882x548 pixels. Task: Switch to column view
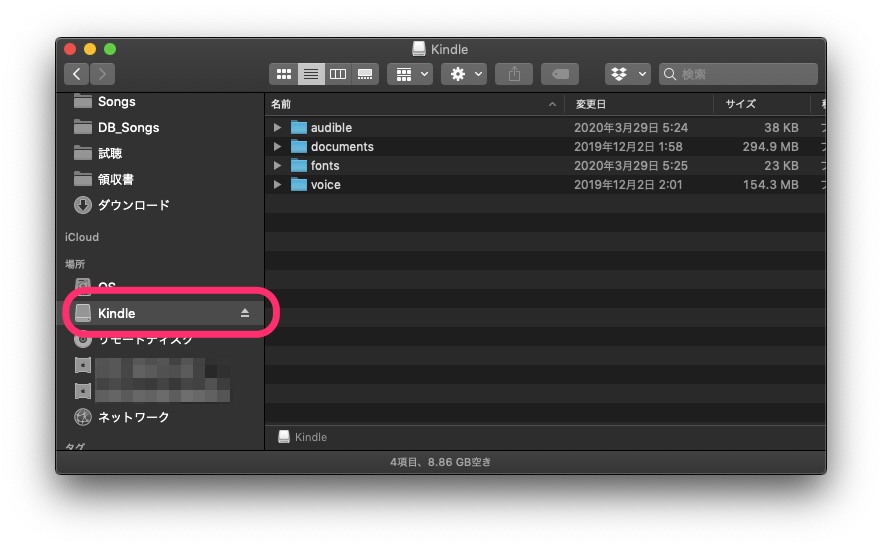(338, 74)
